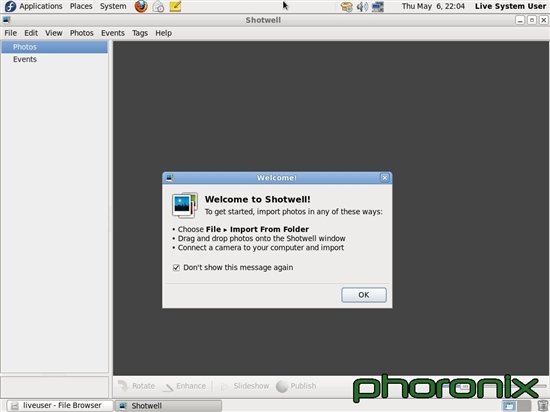Open the Trash icon in bottom panel
550x412 pixels.
543,406
